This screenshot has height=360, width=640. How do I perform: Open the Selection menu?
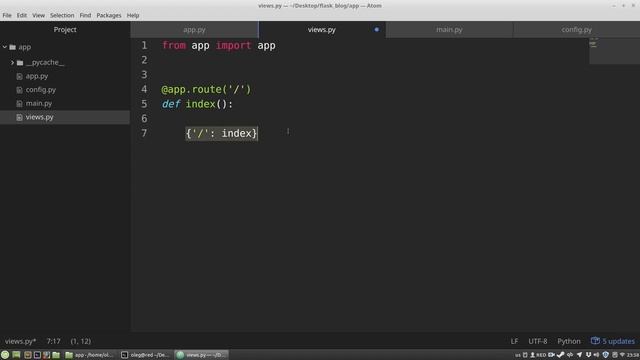point(62,15)
